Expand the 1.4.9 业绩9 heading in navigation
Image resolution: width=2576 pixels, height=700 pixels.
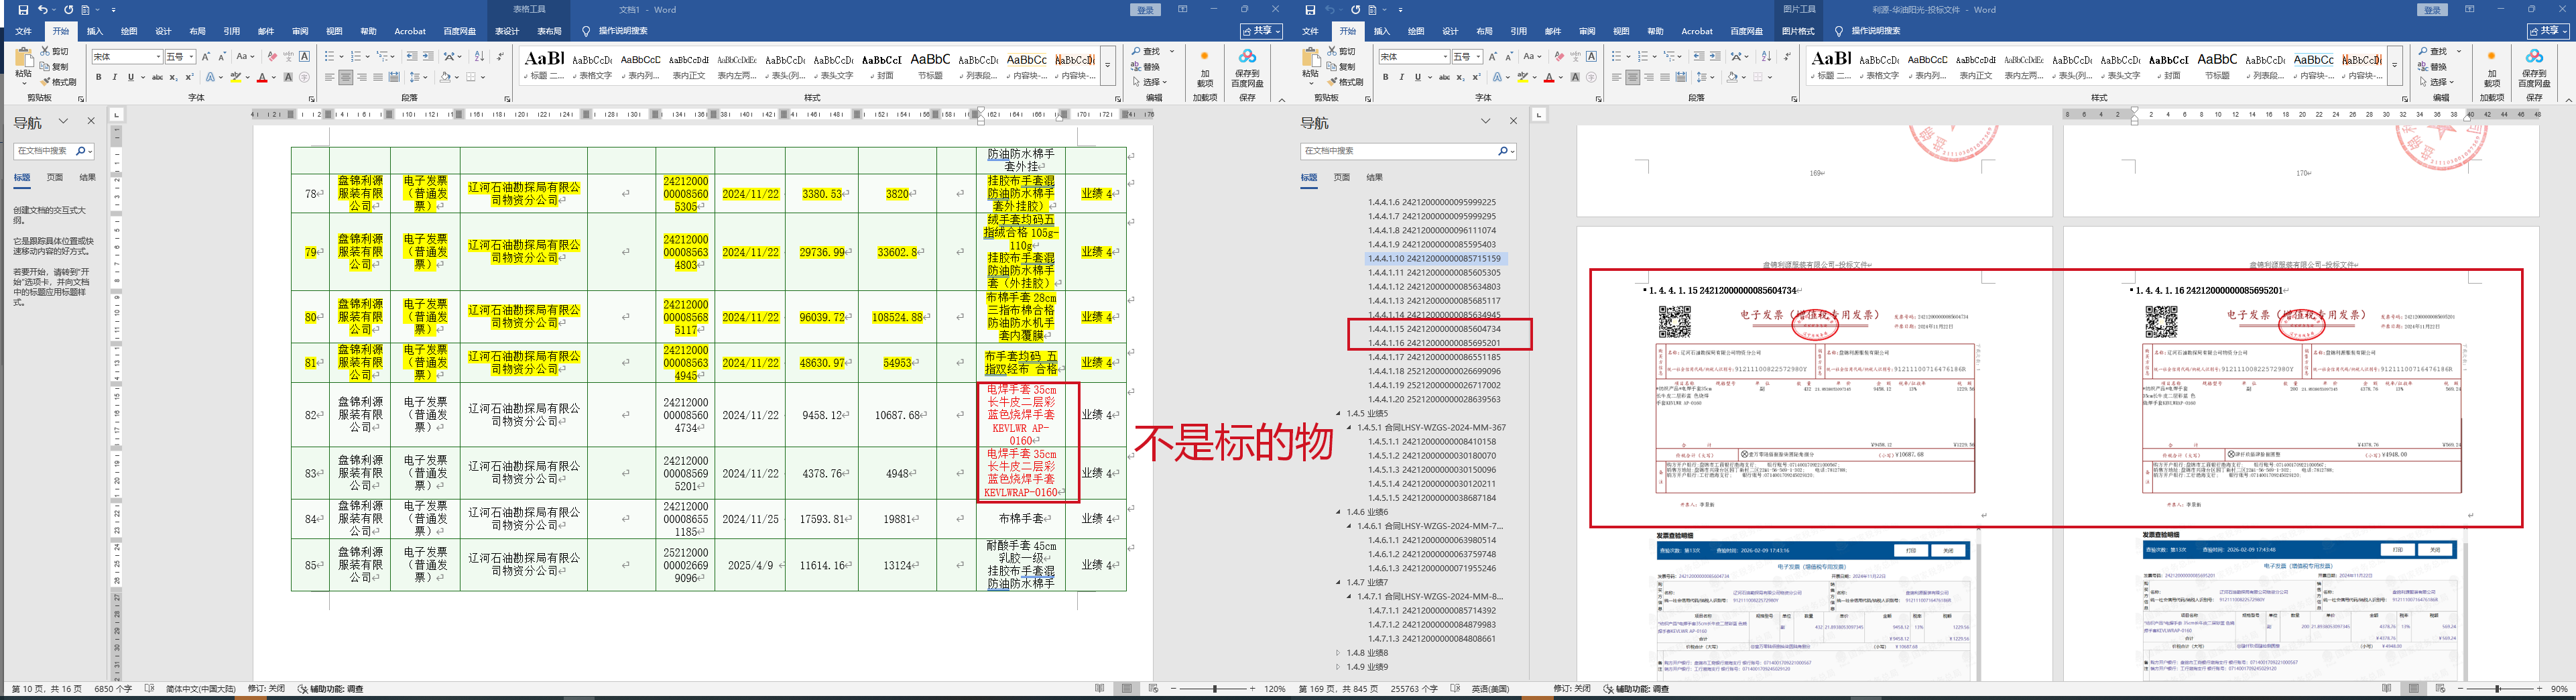click(1339, 667)
